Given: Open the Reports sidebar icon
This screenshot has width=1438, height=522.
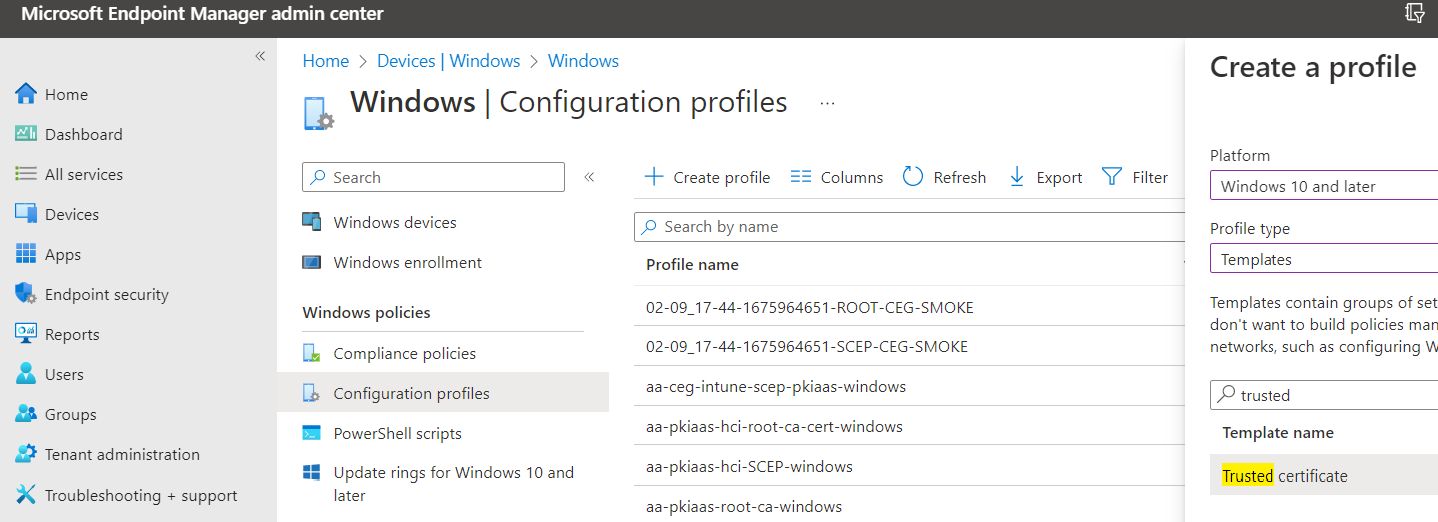Looking at the screenshot, I should (26, 334).
